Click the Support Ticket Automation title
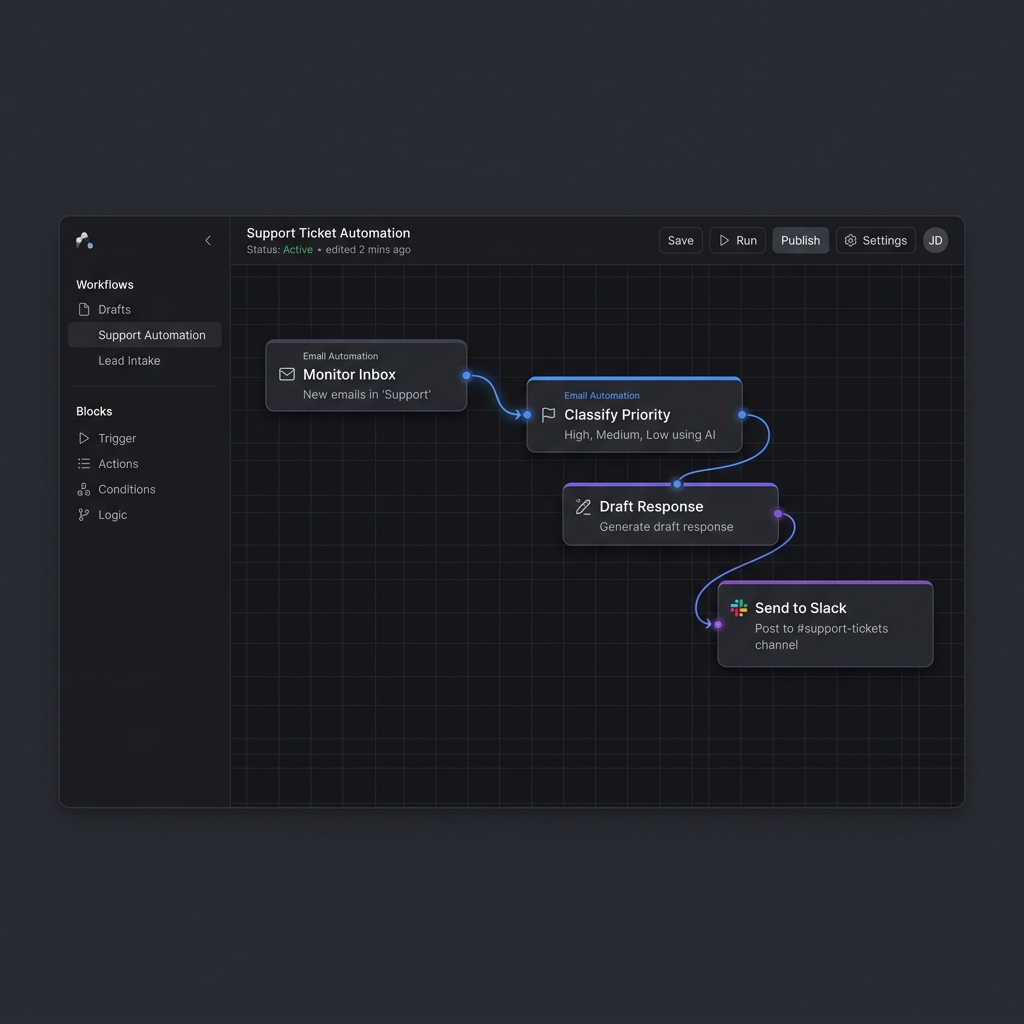 tap(328, 233)
